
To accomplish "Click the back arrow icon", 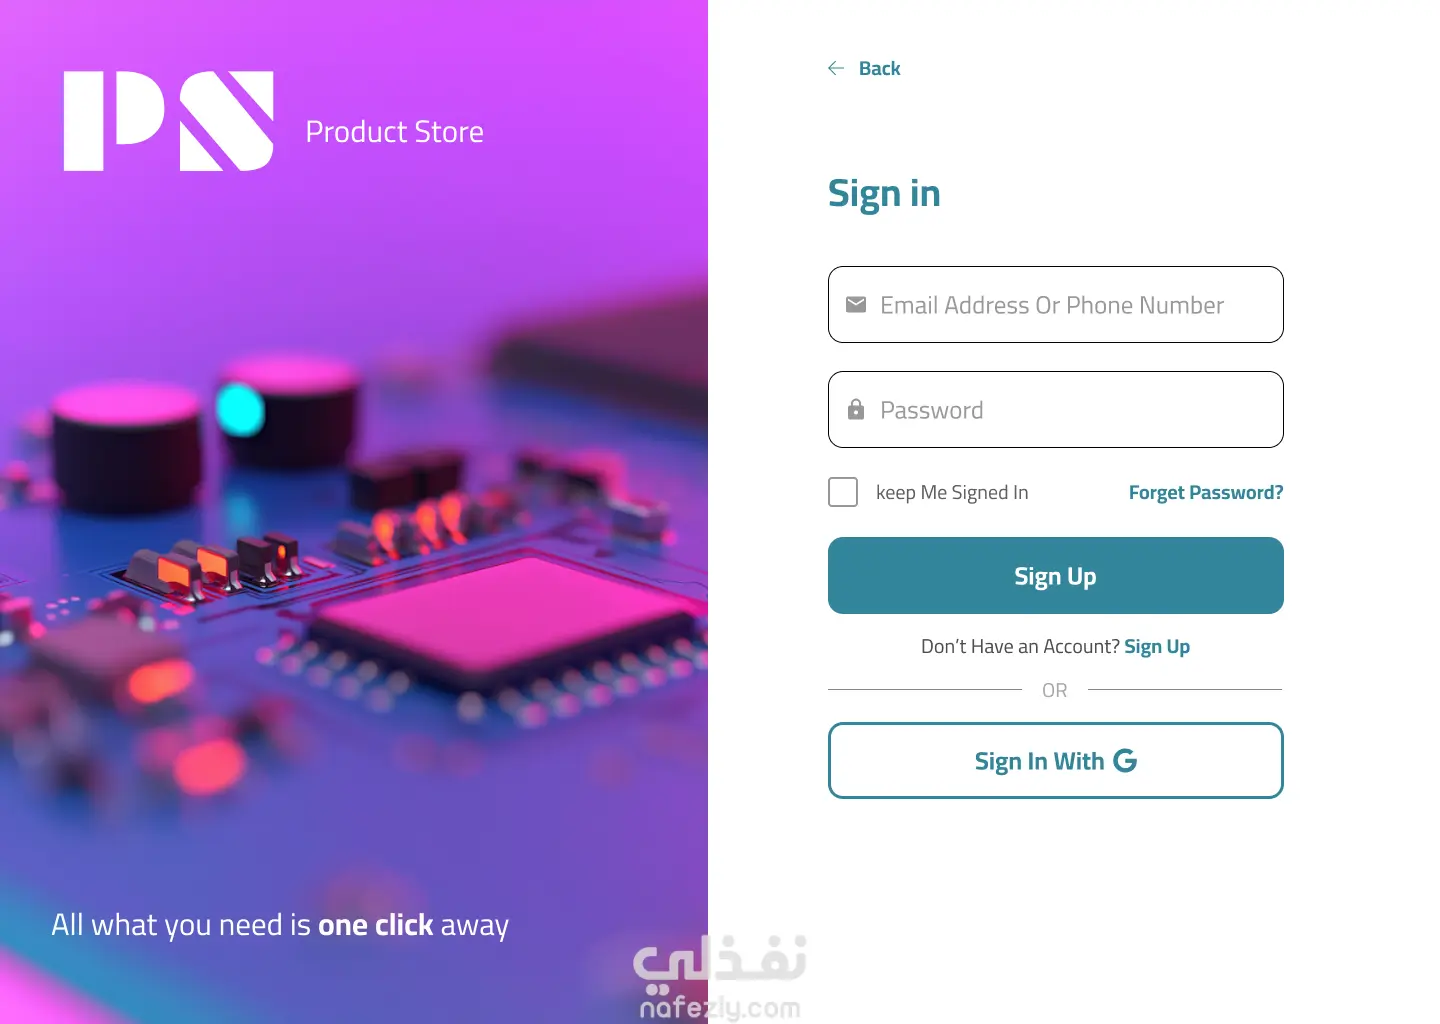I will click(836, 68).
